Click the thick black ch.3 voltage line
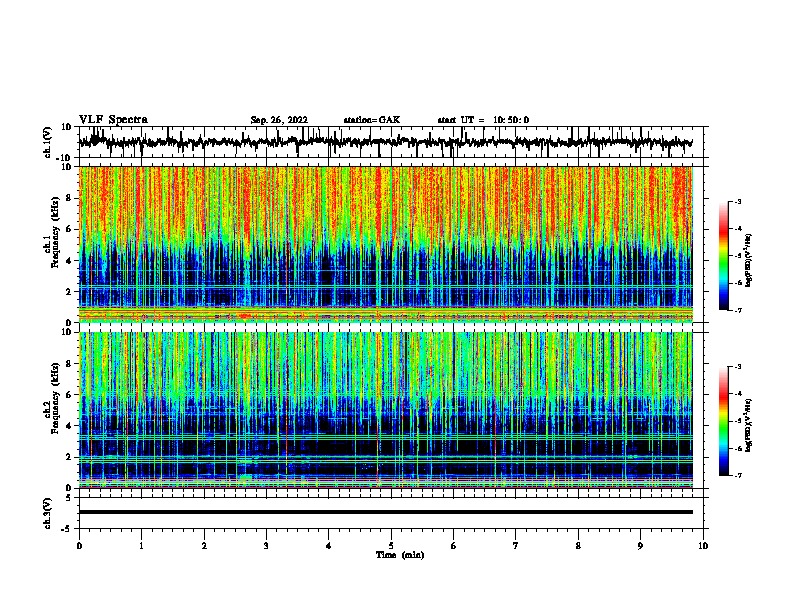Image resolution: width=792 pixels, height=612 pixels. point(386,512)
